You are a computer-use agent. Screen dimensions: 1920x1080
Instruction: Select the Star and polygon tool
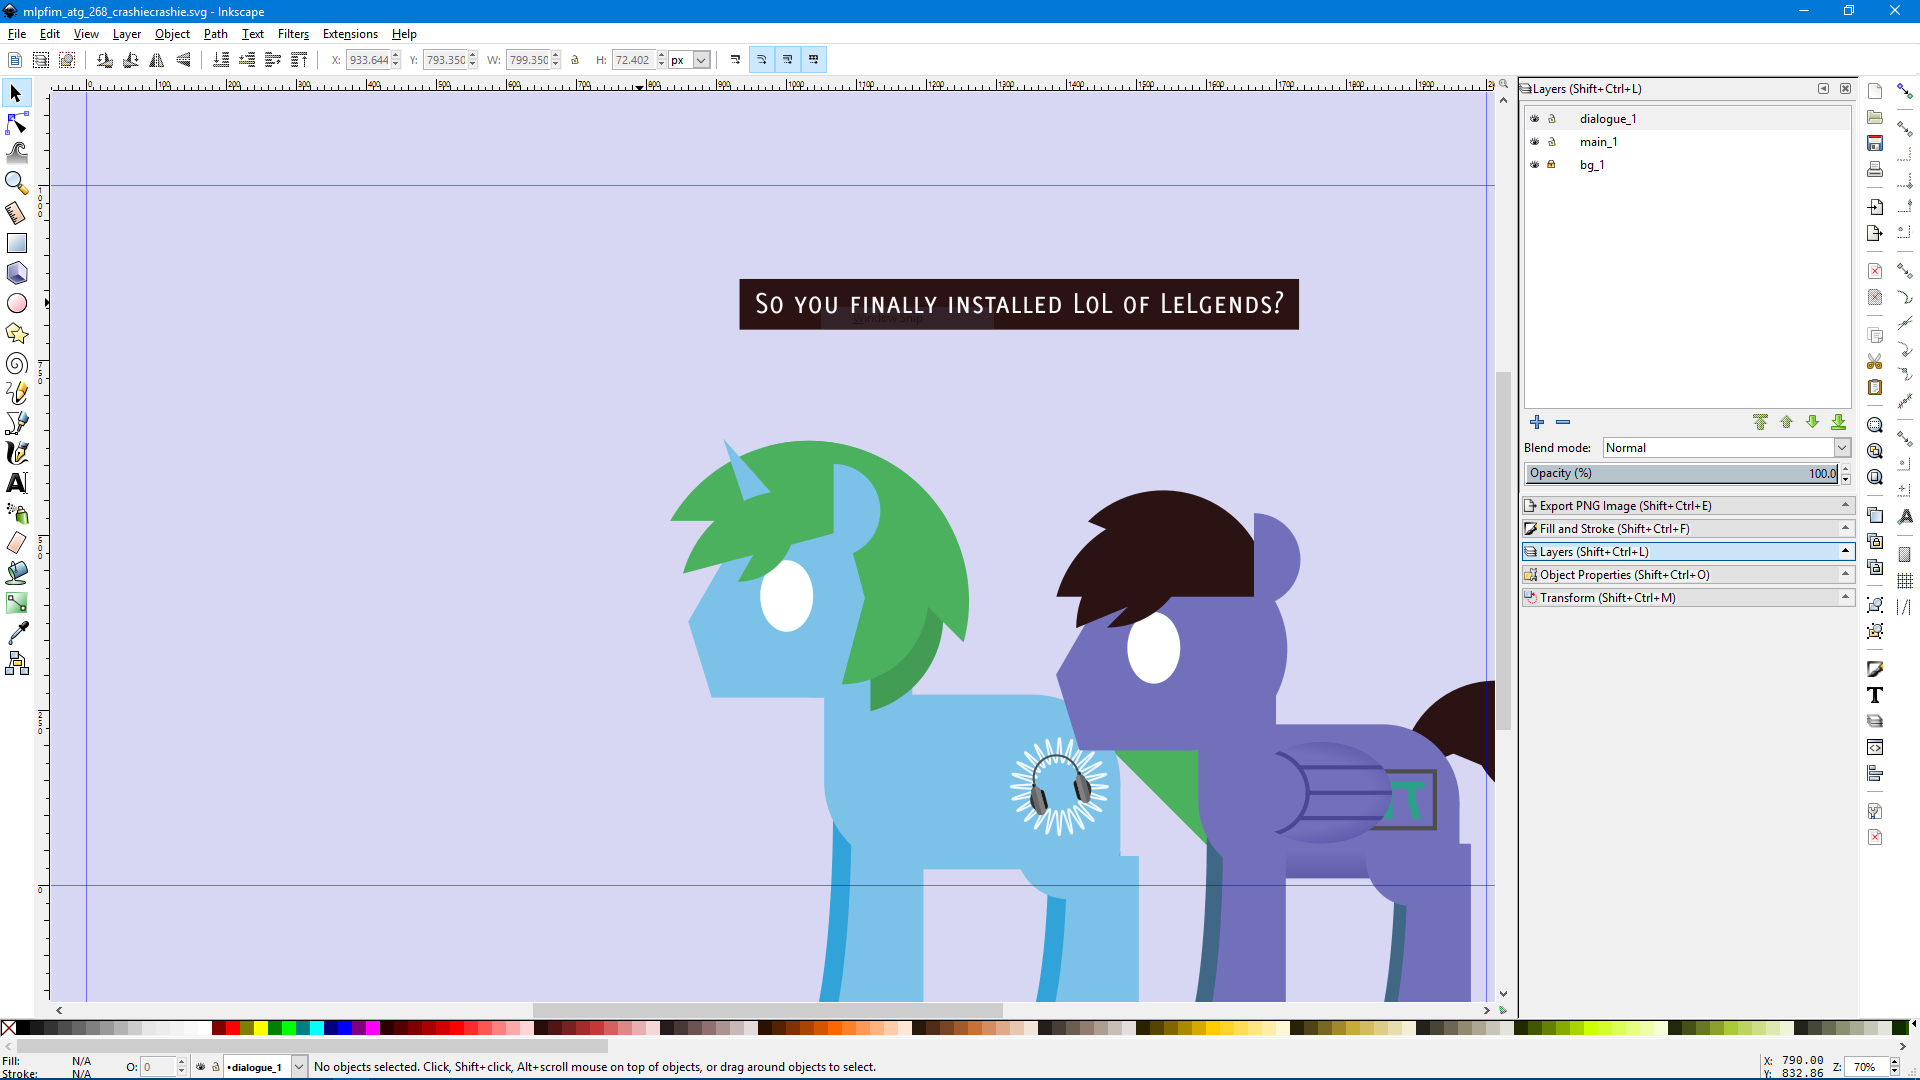pos(17,333)
